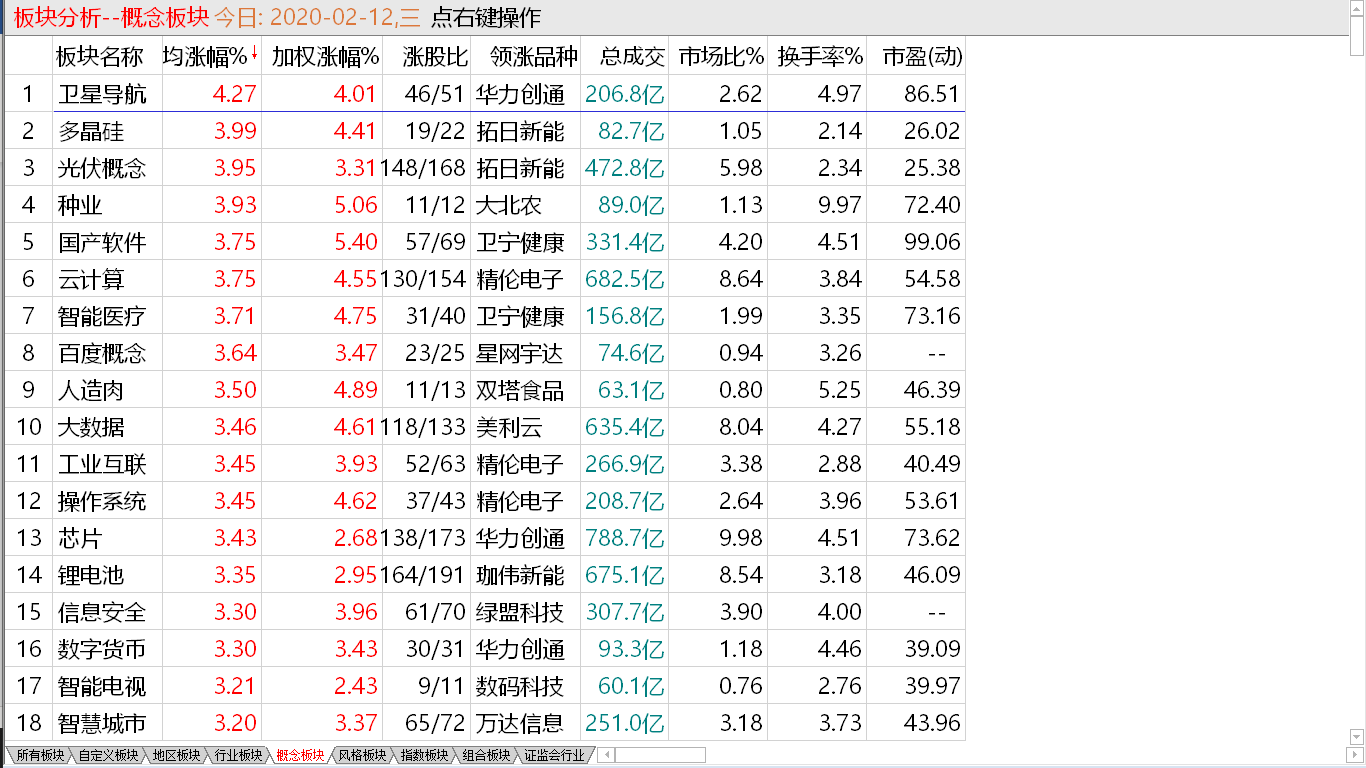
Task: Click leading stock 大北农
Action: (x=509, y=205)
